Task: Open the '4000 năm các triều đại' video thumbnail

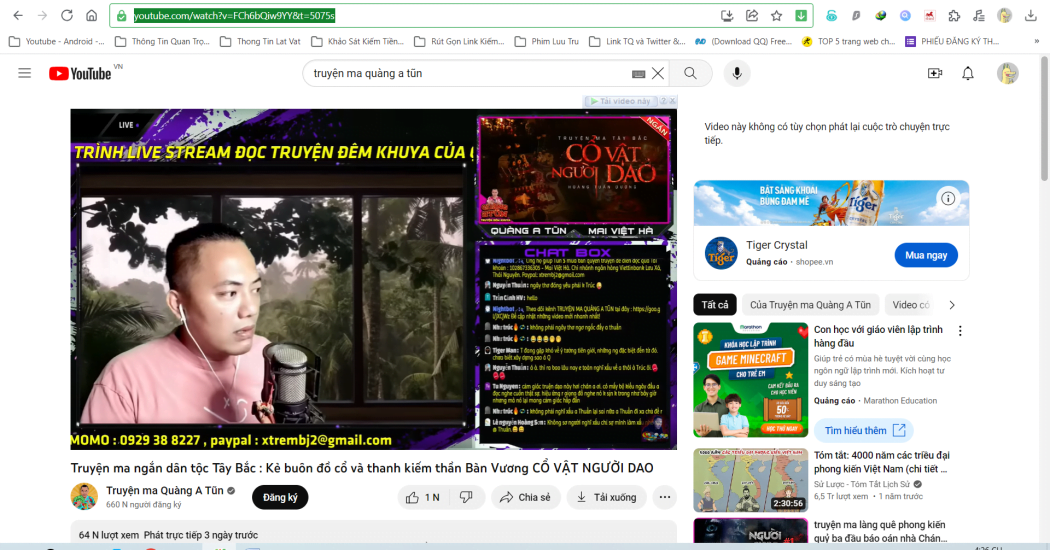Action: pos(751,480)
